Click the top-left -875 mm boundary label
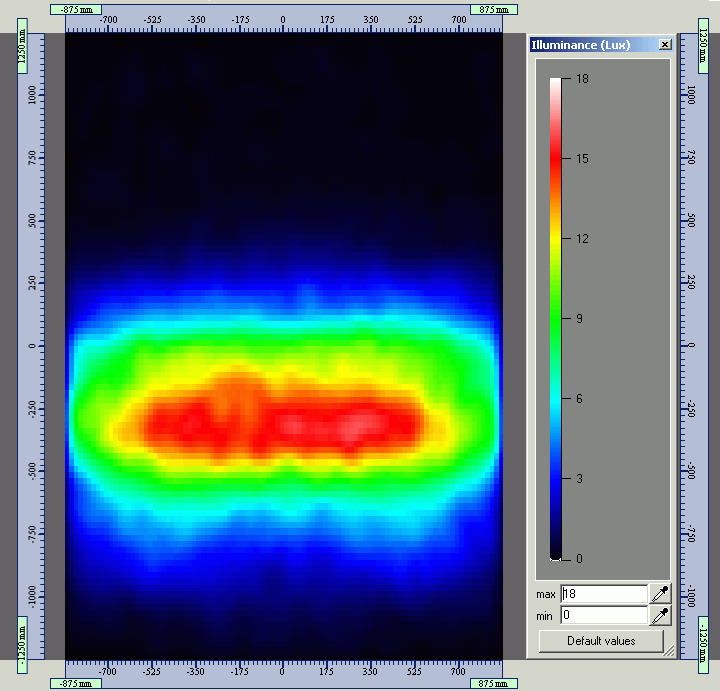 coord(76,10)
